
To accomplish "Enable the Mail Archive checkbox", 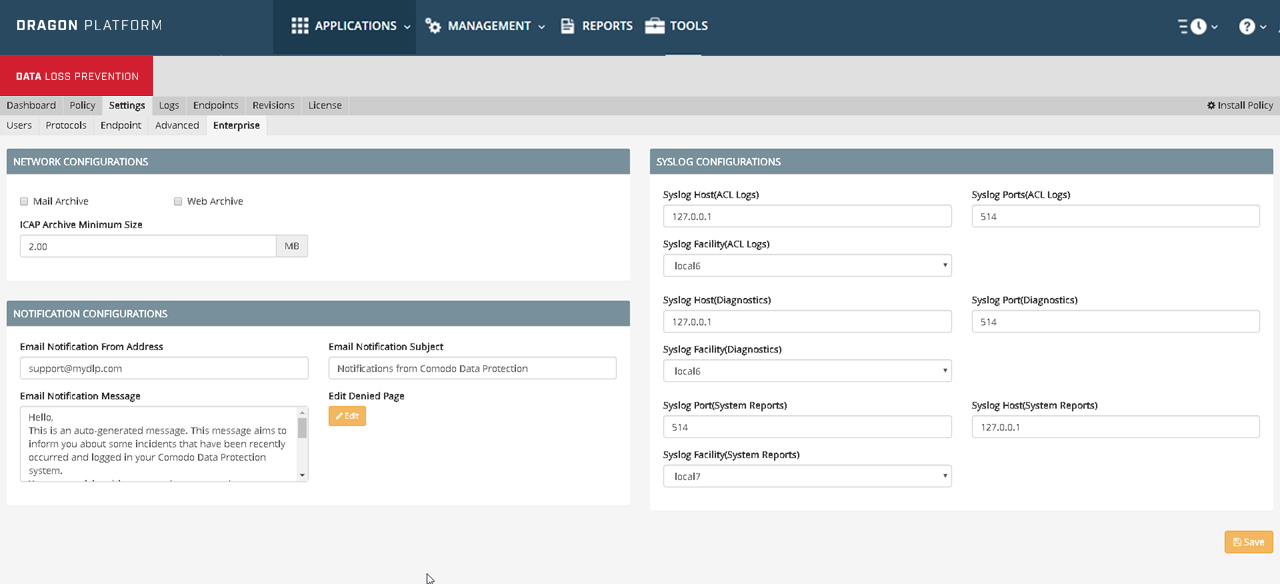I will (x=25, y=201).
